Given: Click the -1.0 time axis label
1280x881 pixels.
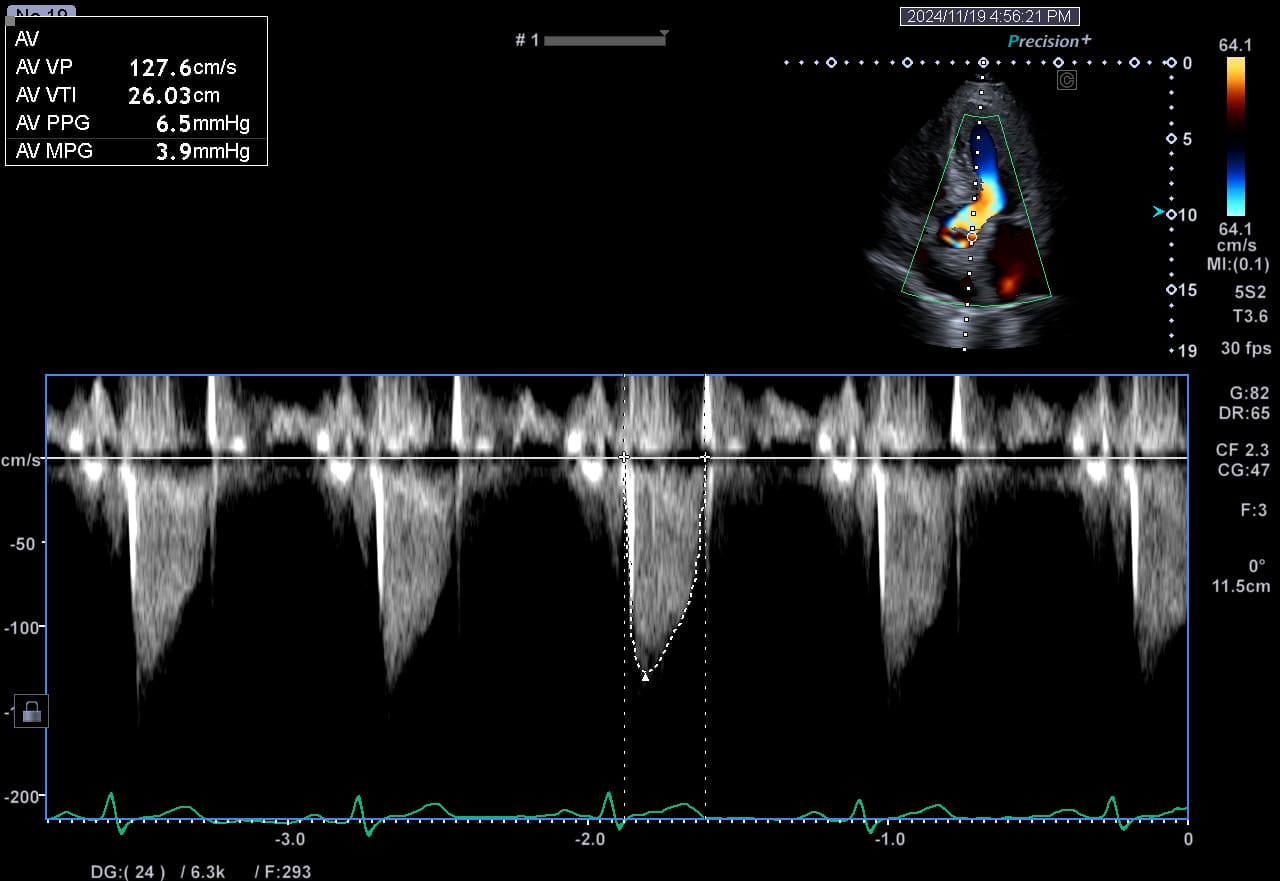Looking at the screenshot, I should click(x=890, y=839).
